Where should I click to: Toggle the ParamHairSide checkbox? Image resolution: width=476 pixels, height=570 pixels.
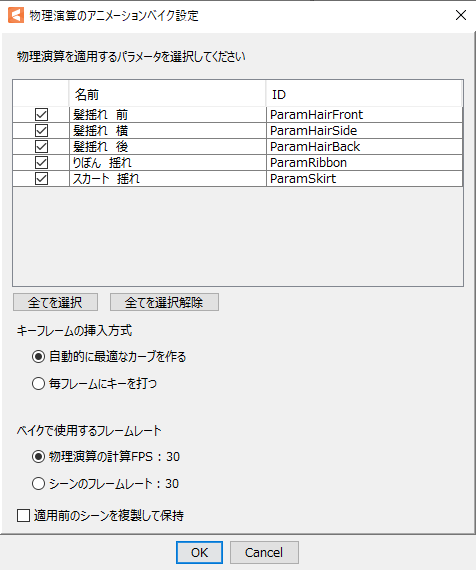41,131
